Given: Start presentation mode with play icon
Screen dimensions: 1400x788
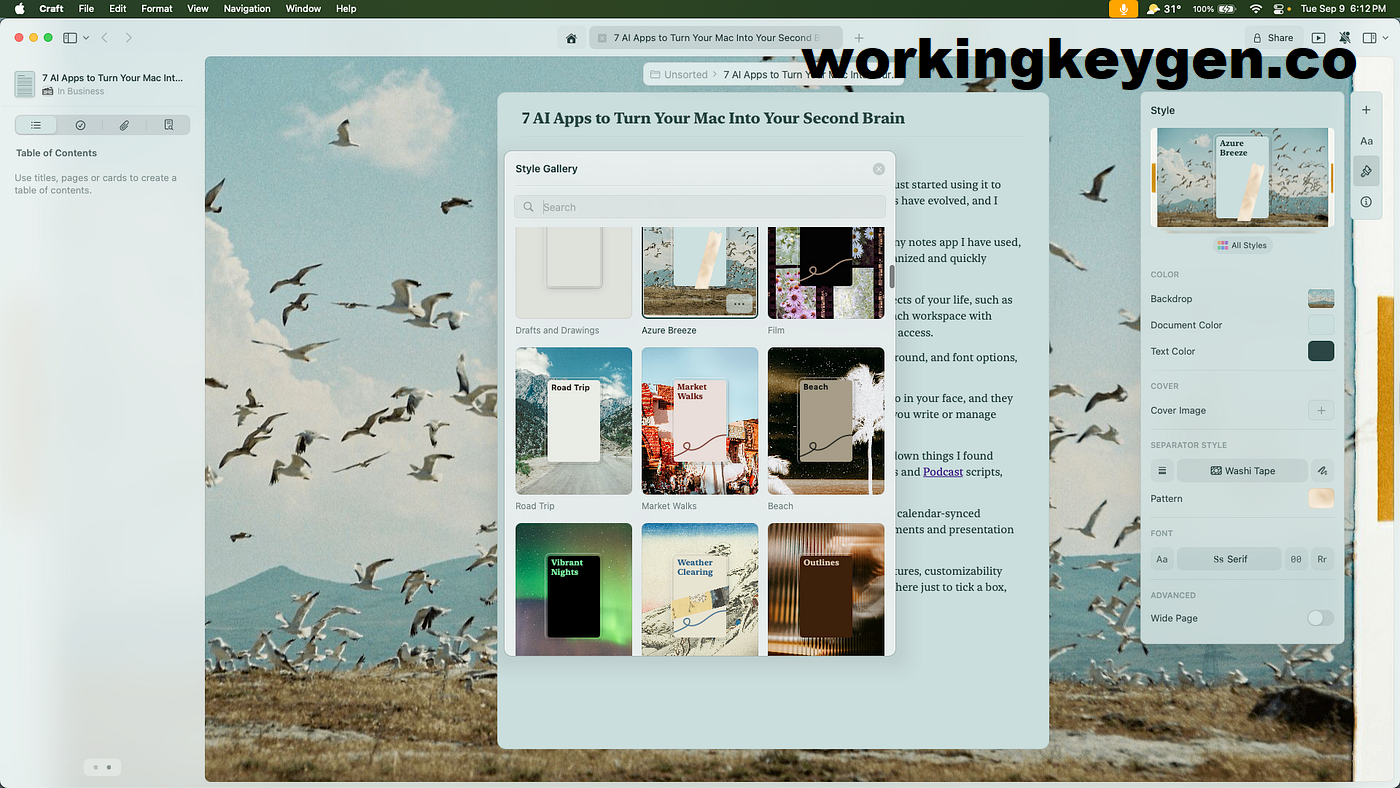Looking at the screenshot, I should pyautogui.click(x=1319, y=38).
